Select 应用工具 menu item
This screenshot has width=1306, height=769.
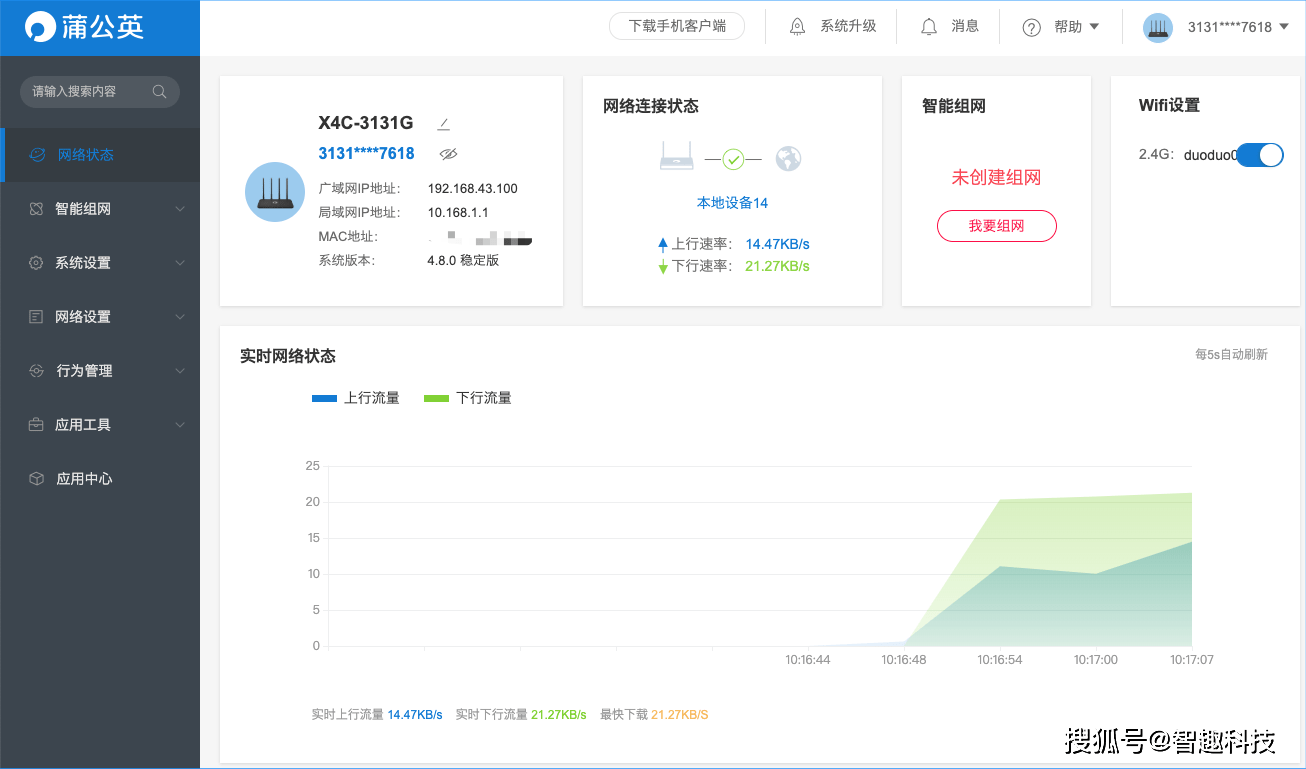tap(100, 425)
